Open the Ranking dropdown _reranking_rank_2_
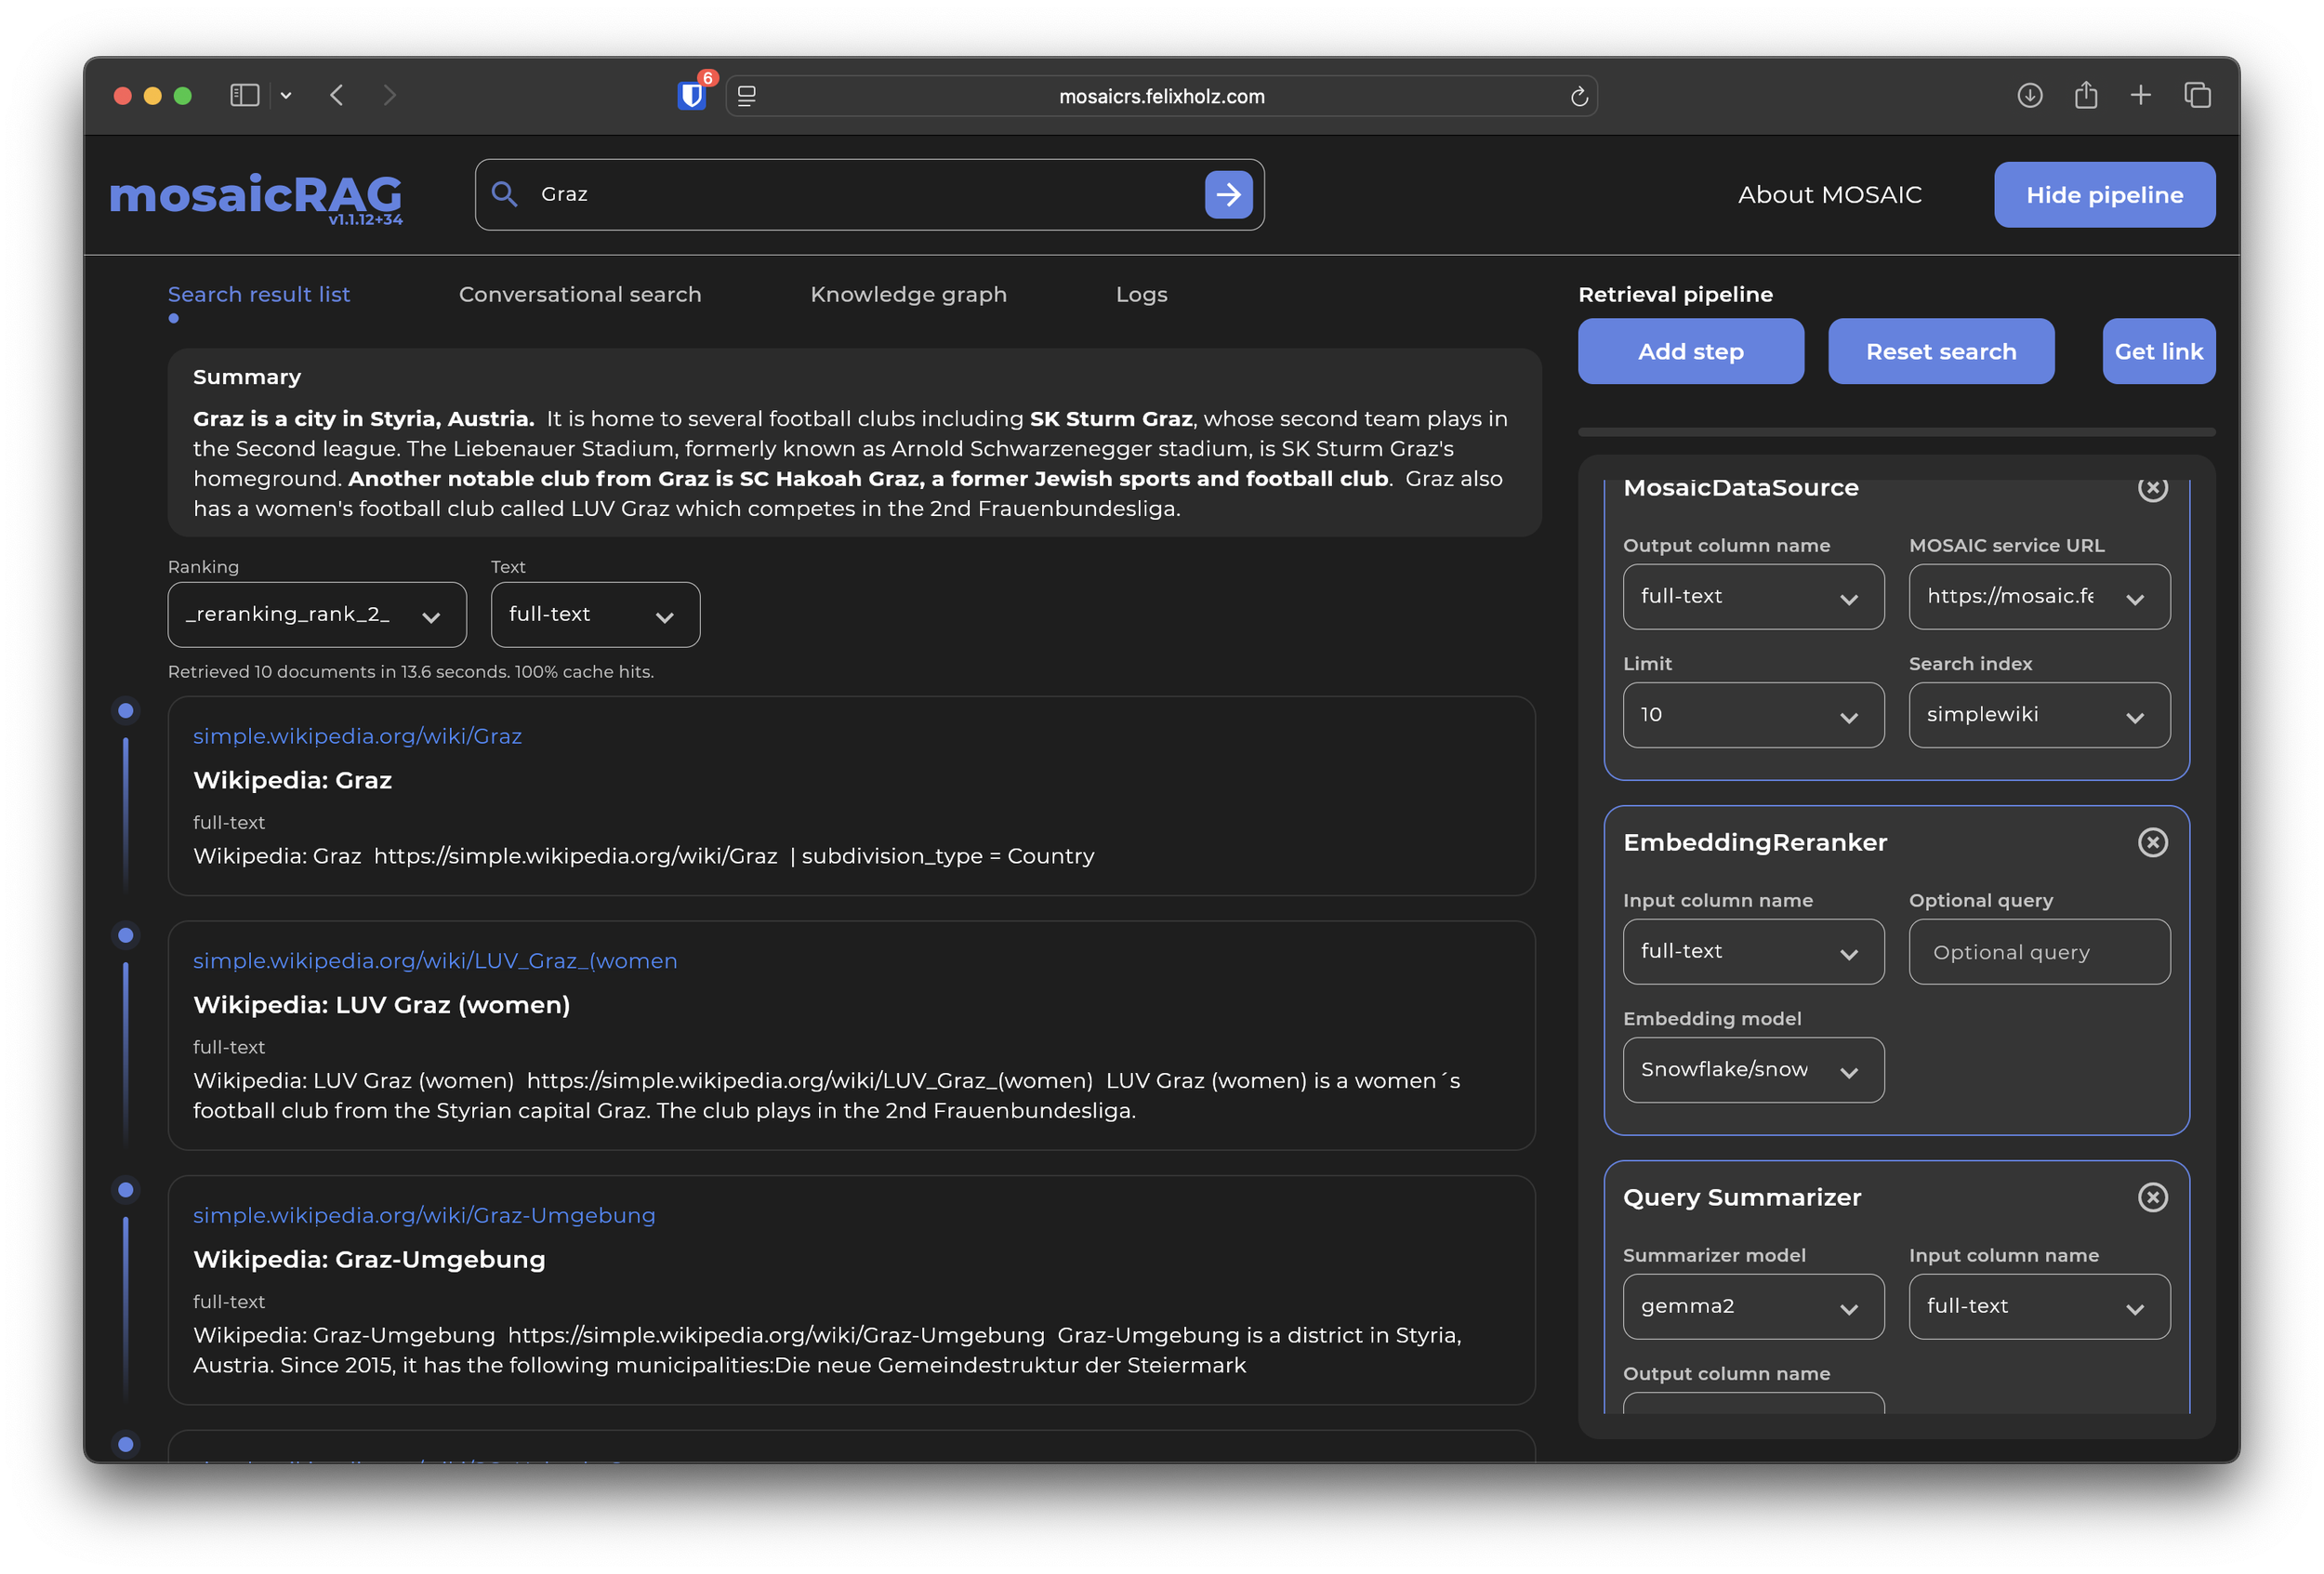The width and height of the screenshot is (2324, 1574). pyautogui.click(x=316, y=615)
